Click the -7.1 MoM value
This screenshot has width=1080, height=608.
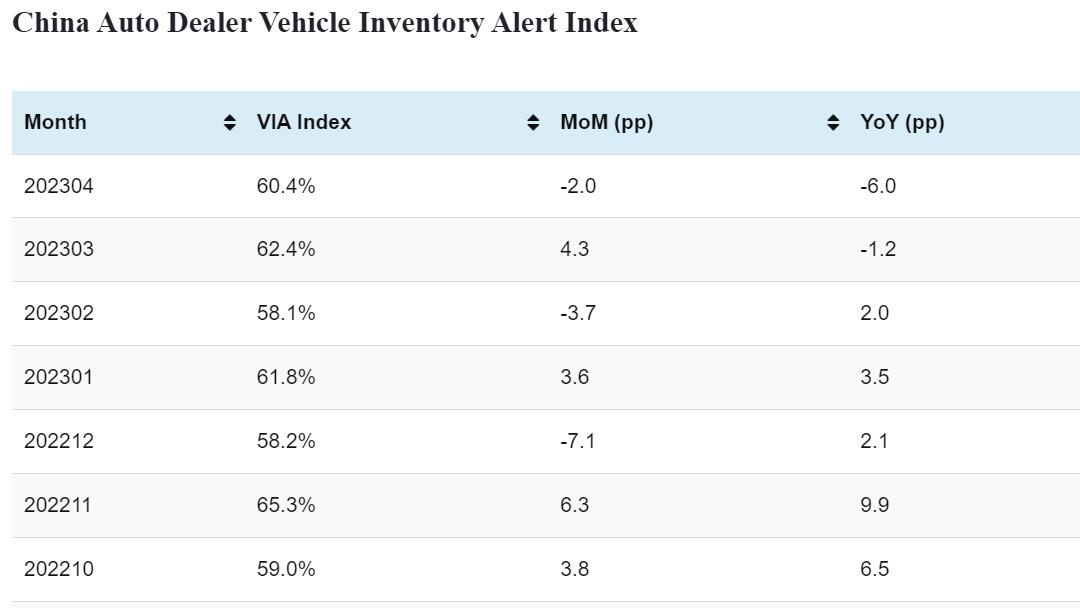point(578,441)
